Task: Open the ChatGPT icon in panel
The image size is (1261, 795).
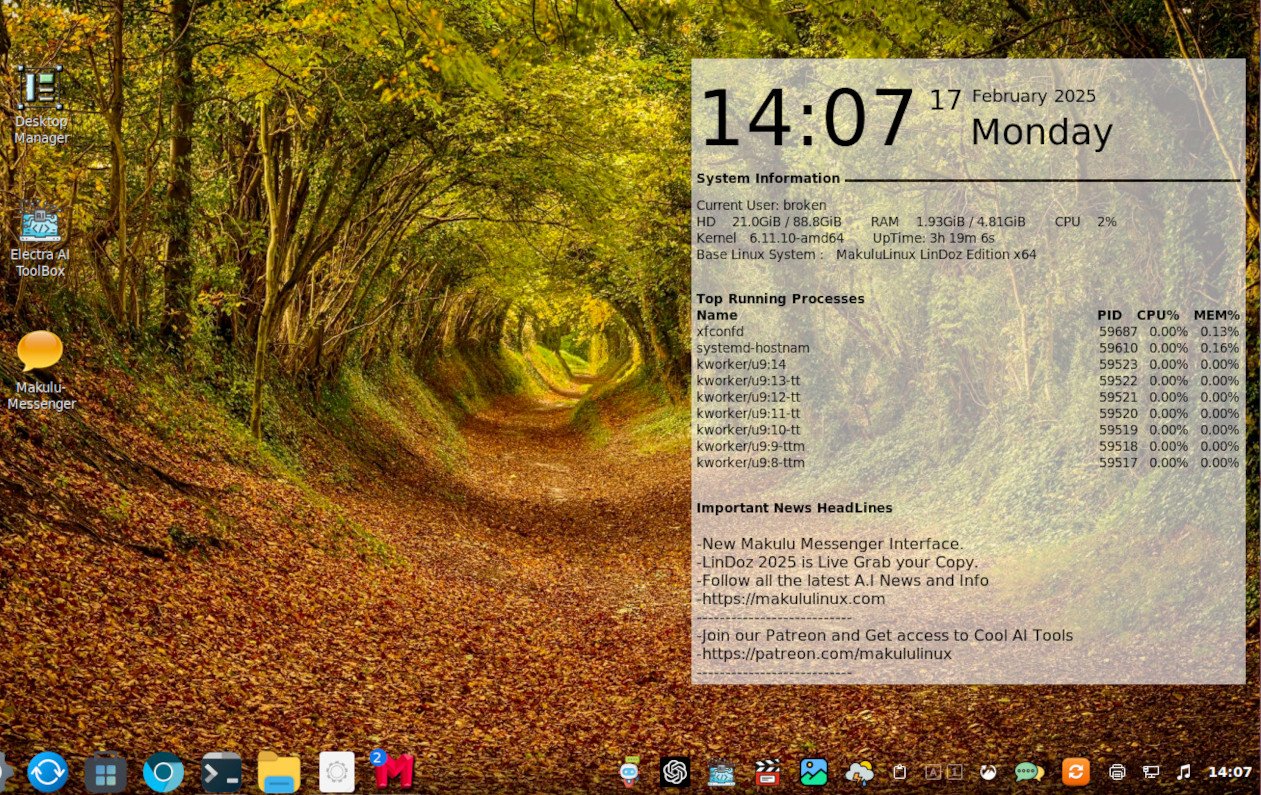Action: [x=675, y=772]
